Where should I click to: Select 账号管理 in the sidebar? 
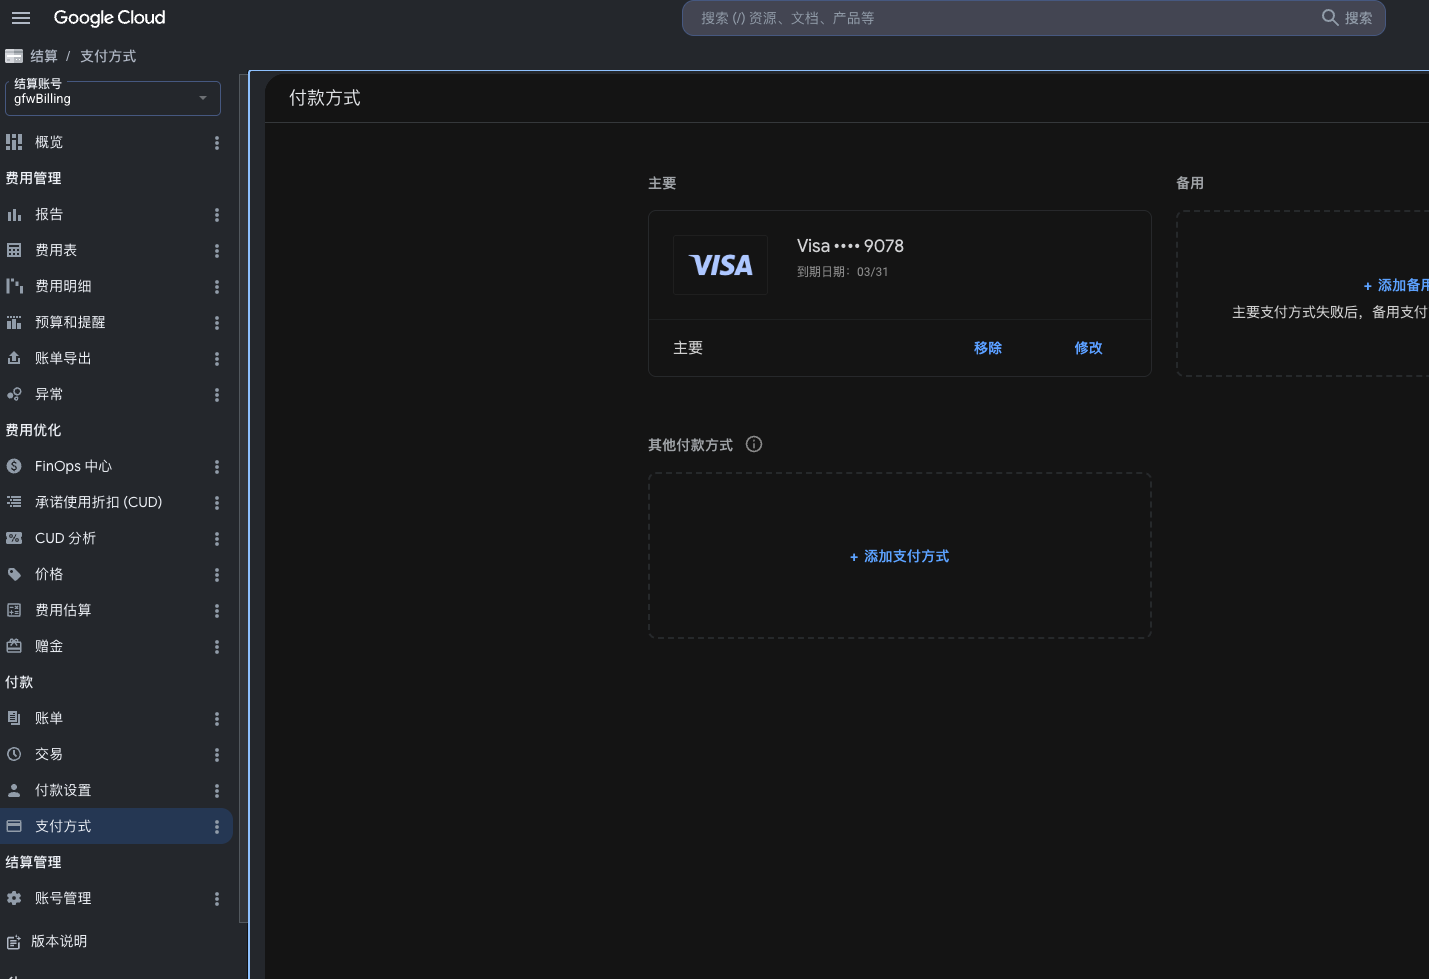click(63, 898)
